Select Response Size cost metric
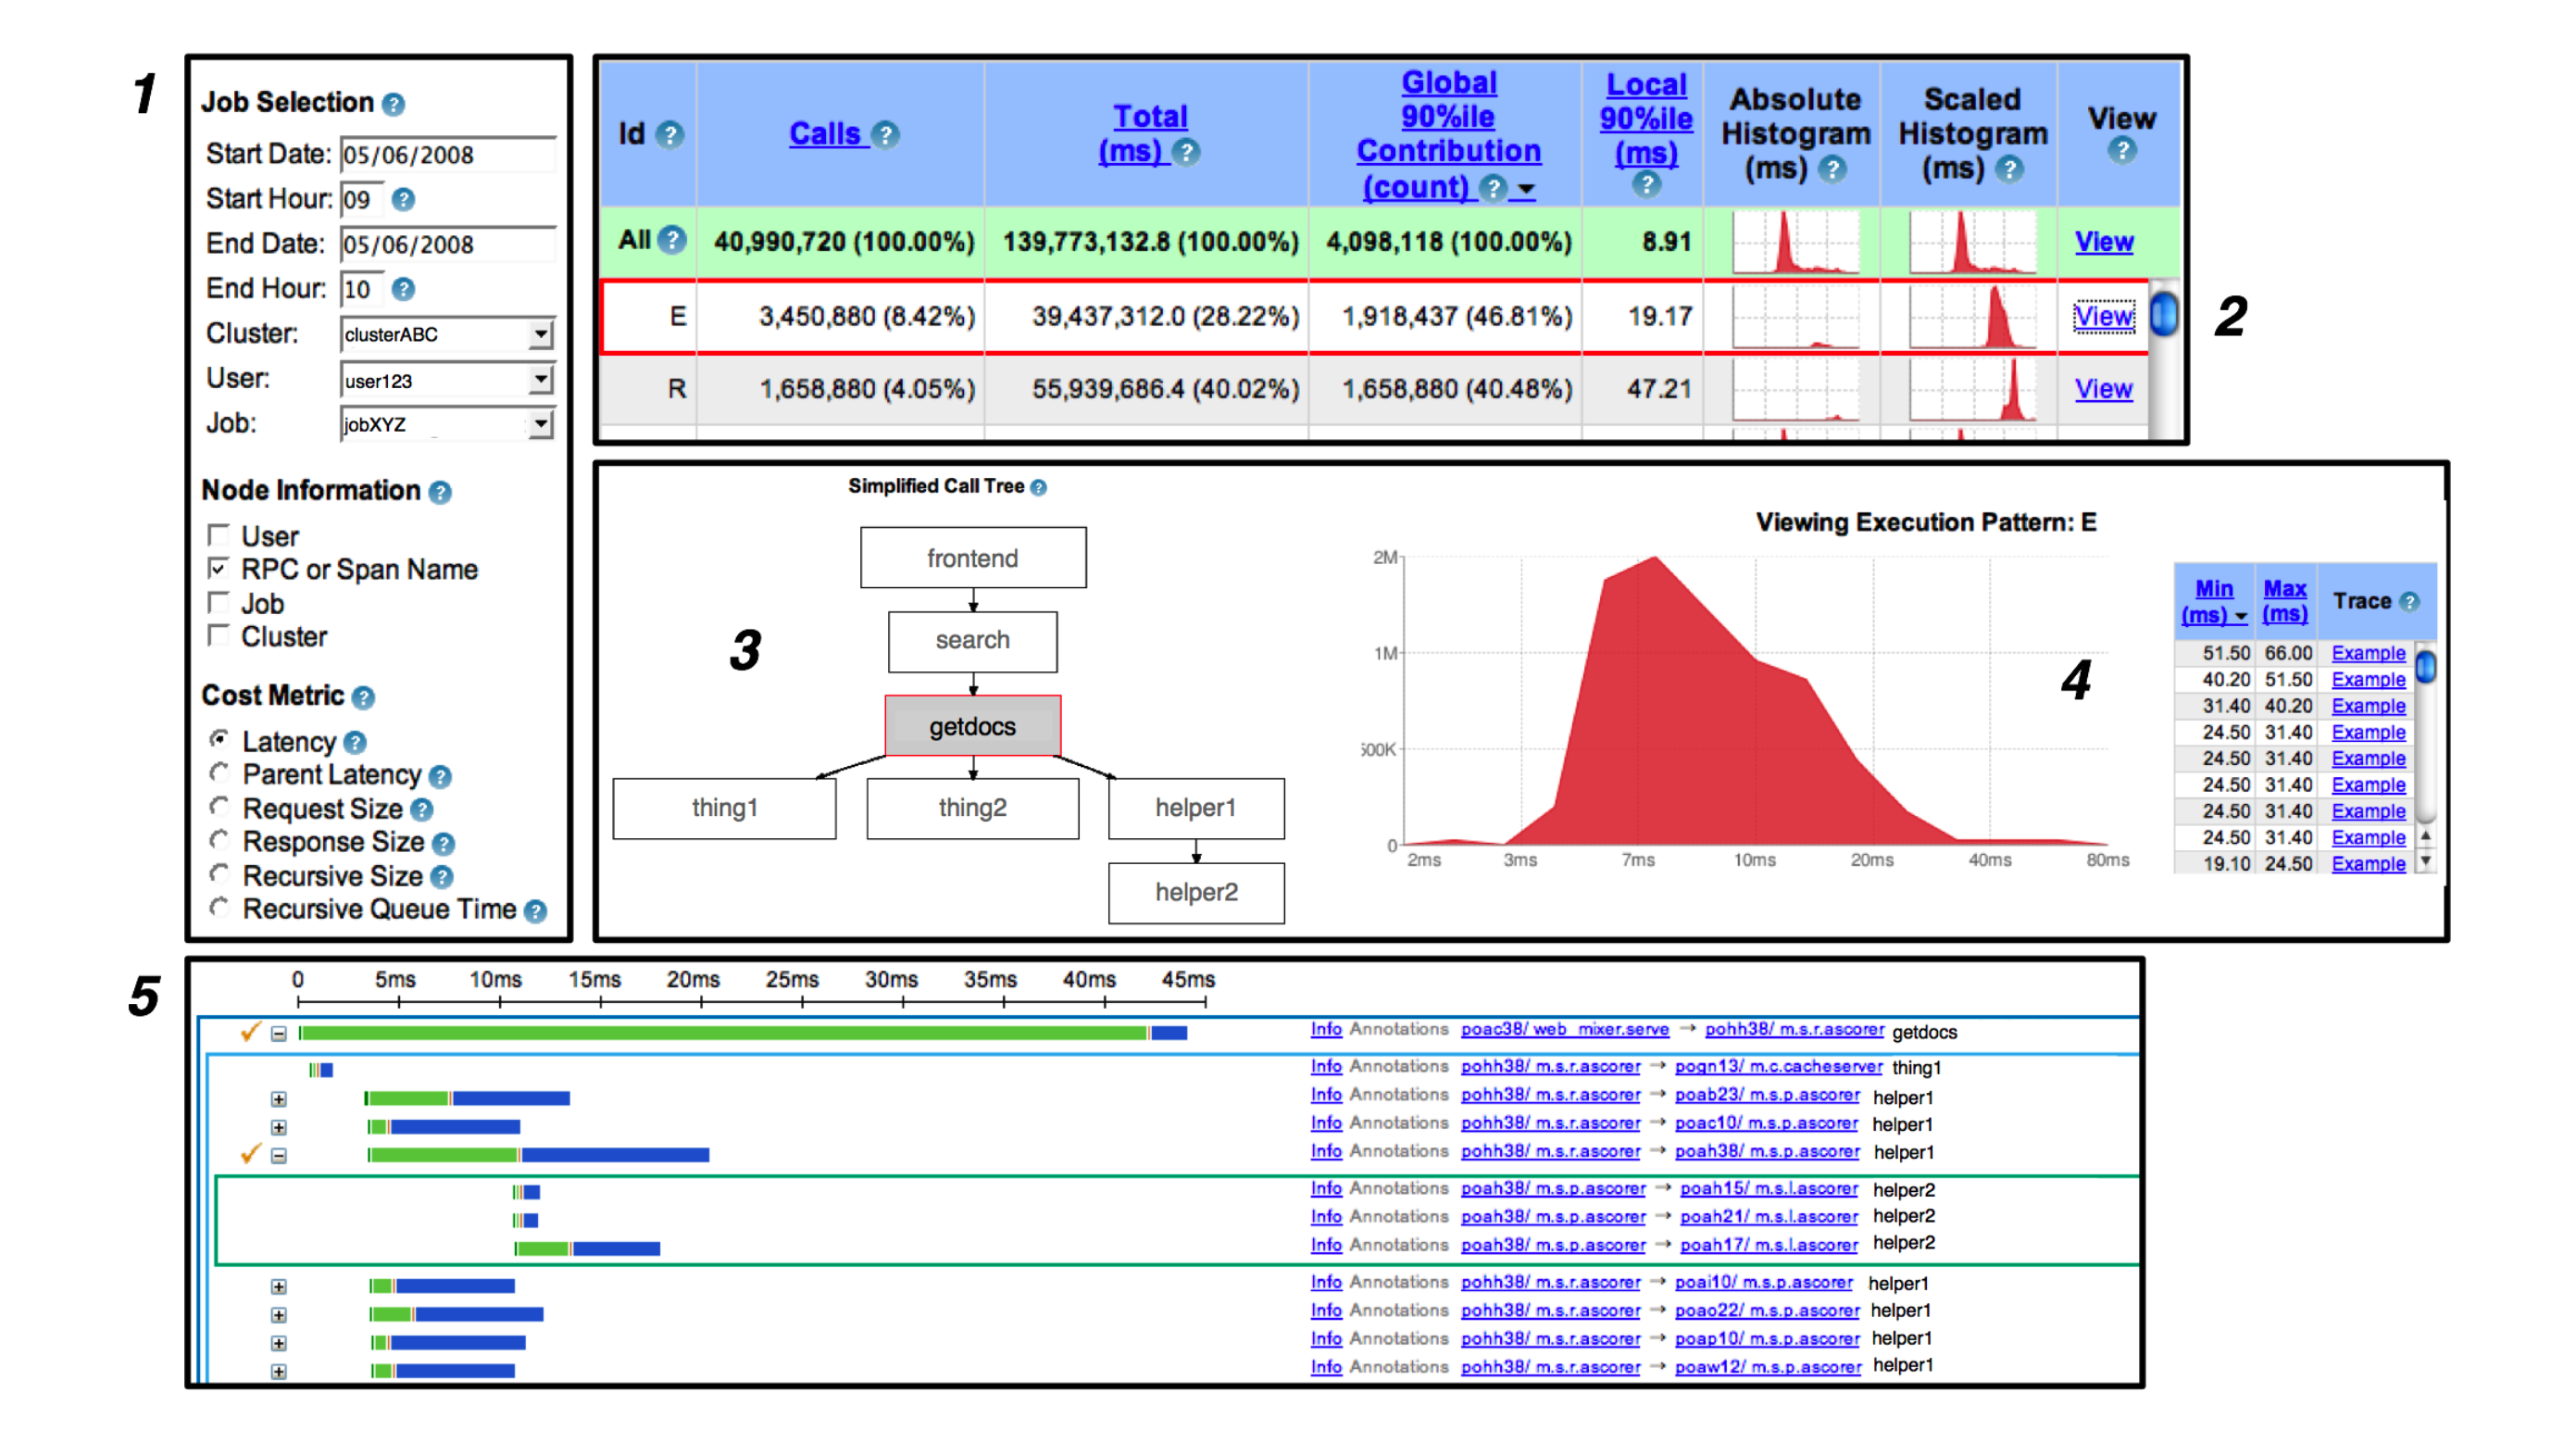The width and height of the screenshot is (2576, 1443). point(219,840)
